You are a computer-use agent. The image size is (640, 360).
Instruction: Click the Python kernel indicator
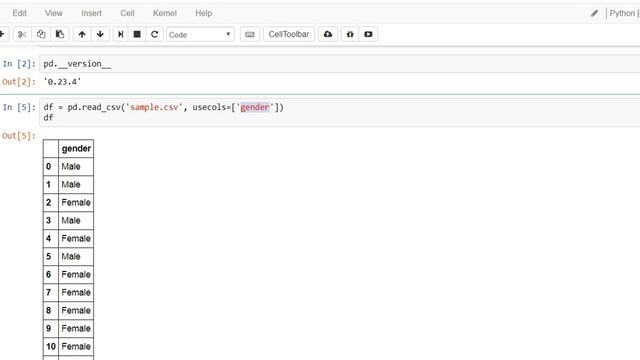click(624, 13)
